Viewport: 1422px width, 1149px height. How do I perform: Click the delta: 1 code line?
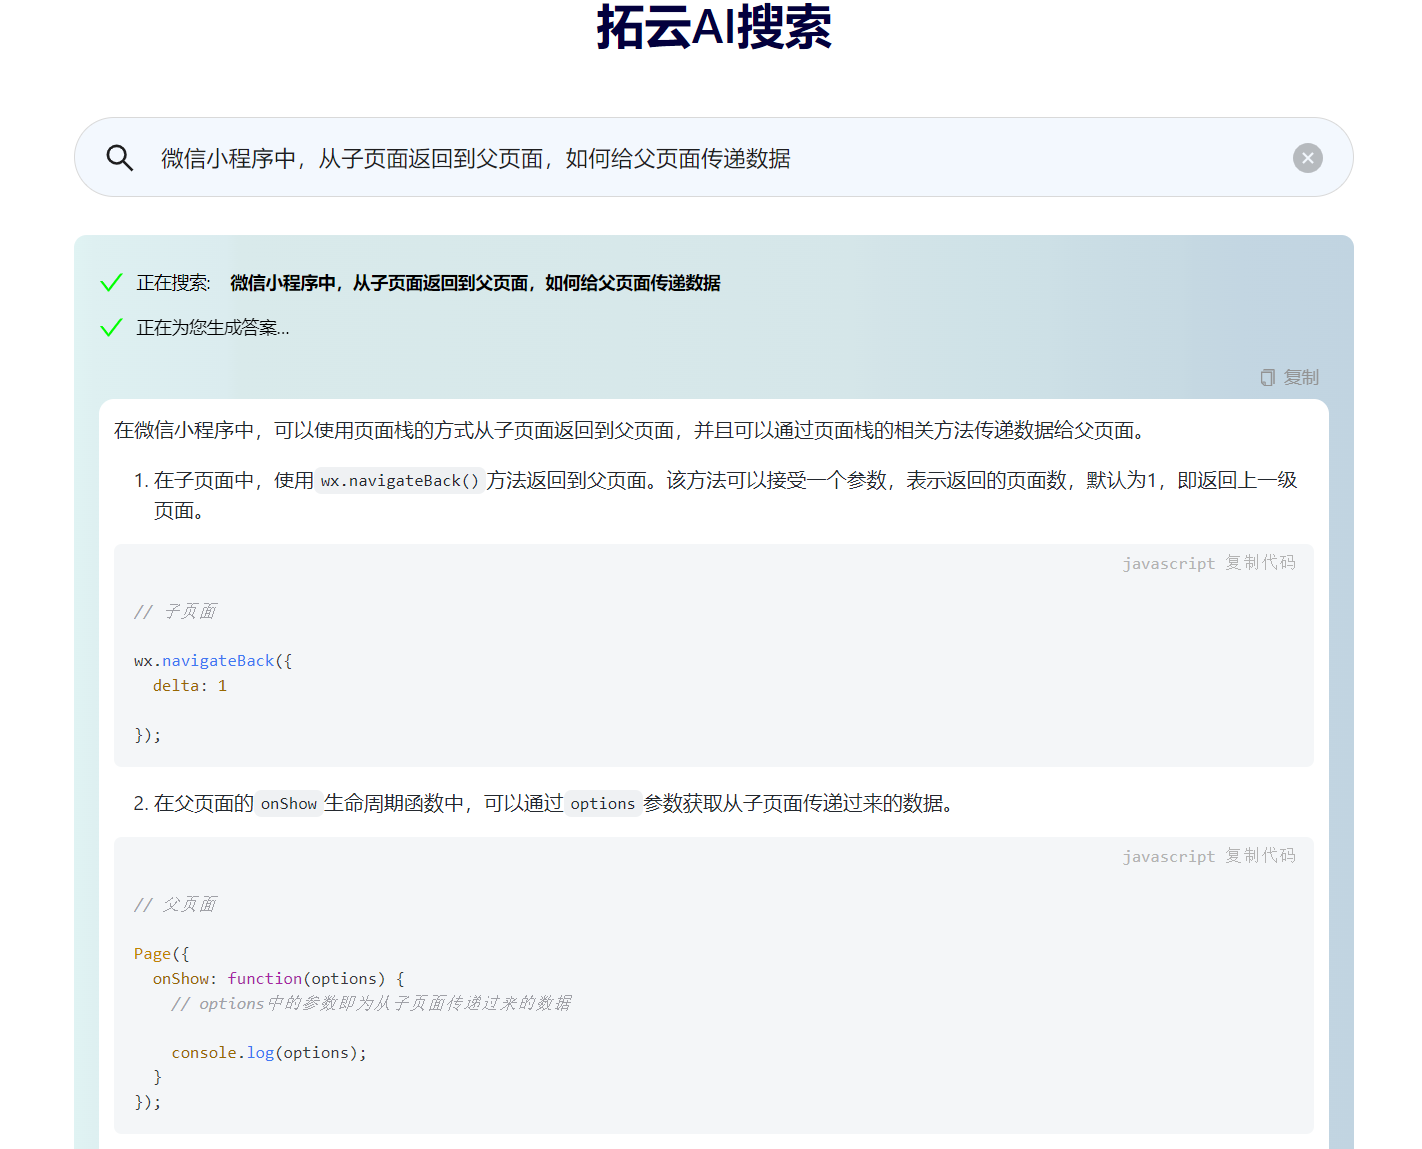coord(190,686)
